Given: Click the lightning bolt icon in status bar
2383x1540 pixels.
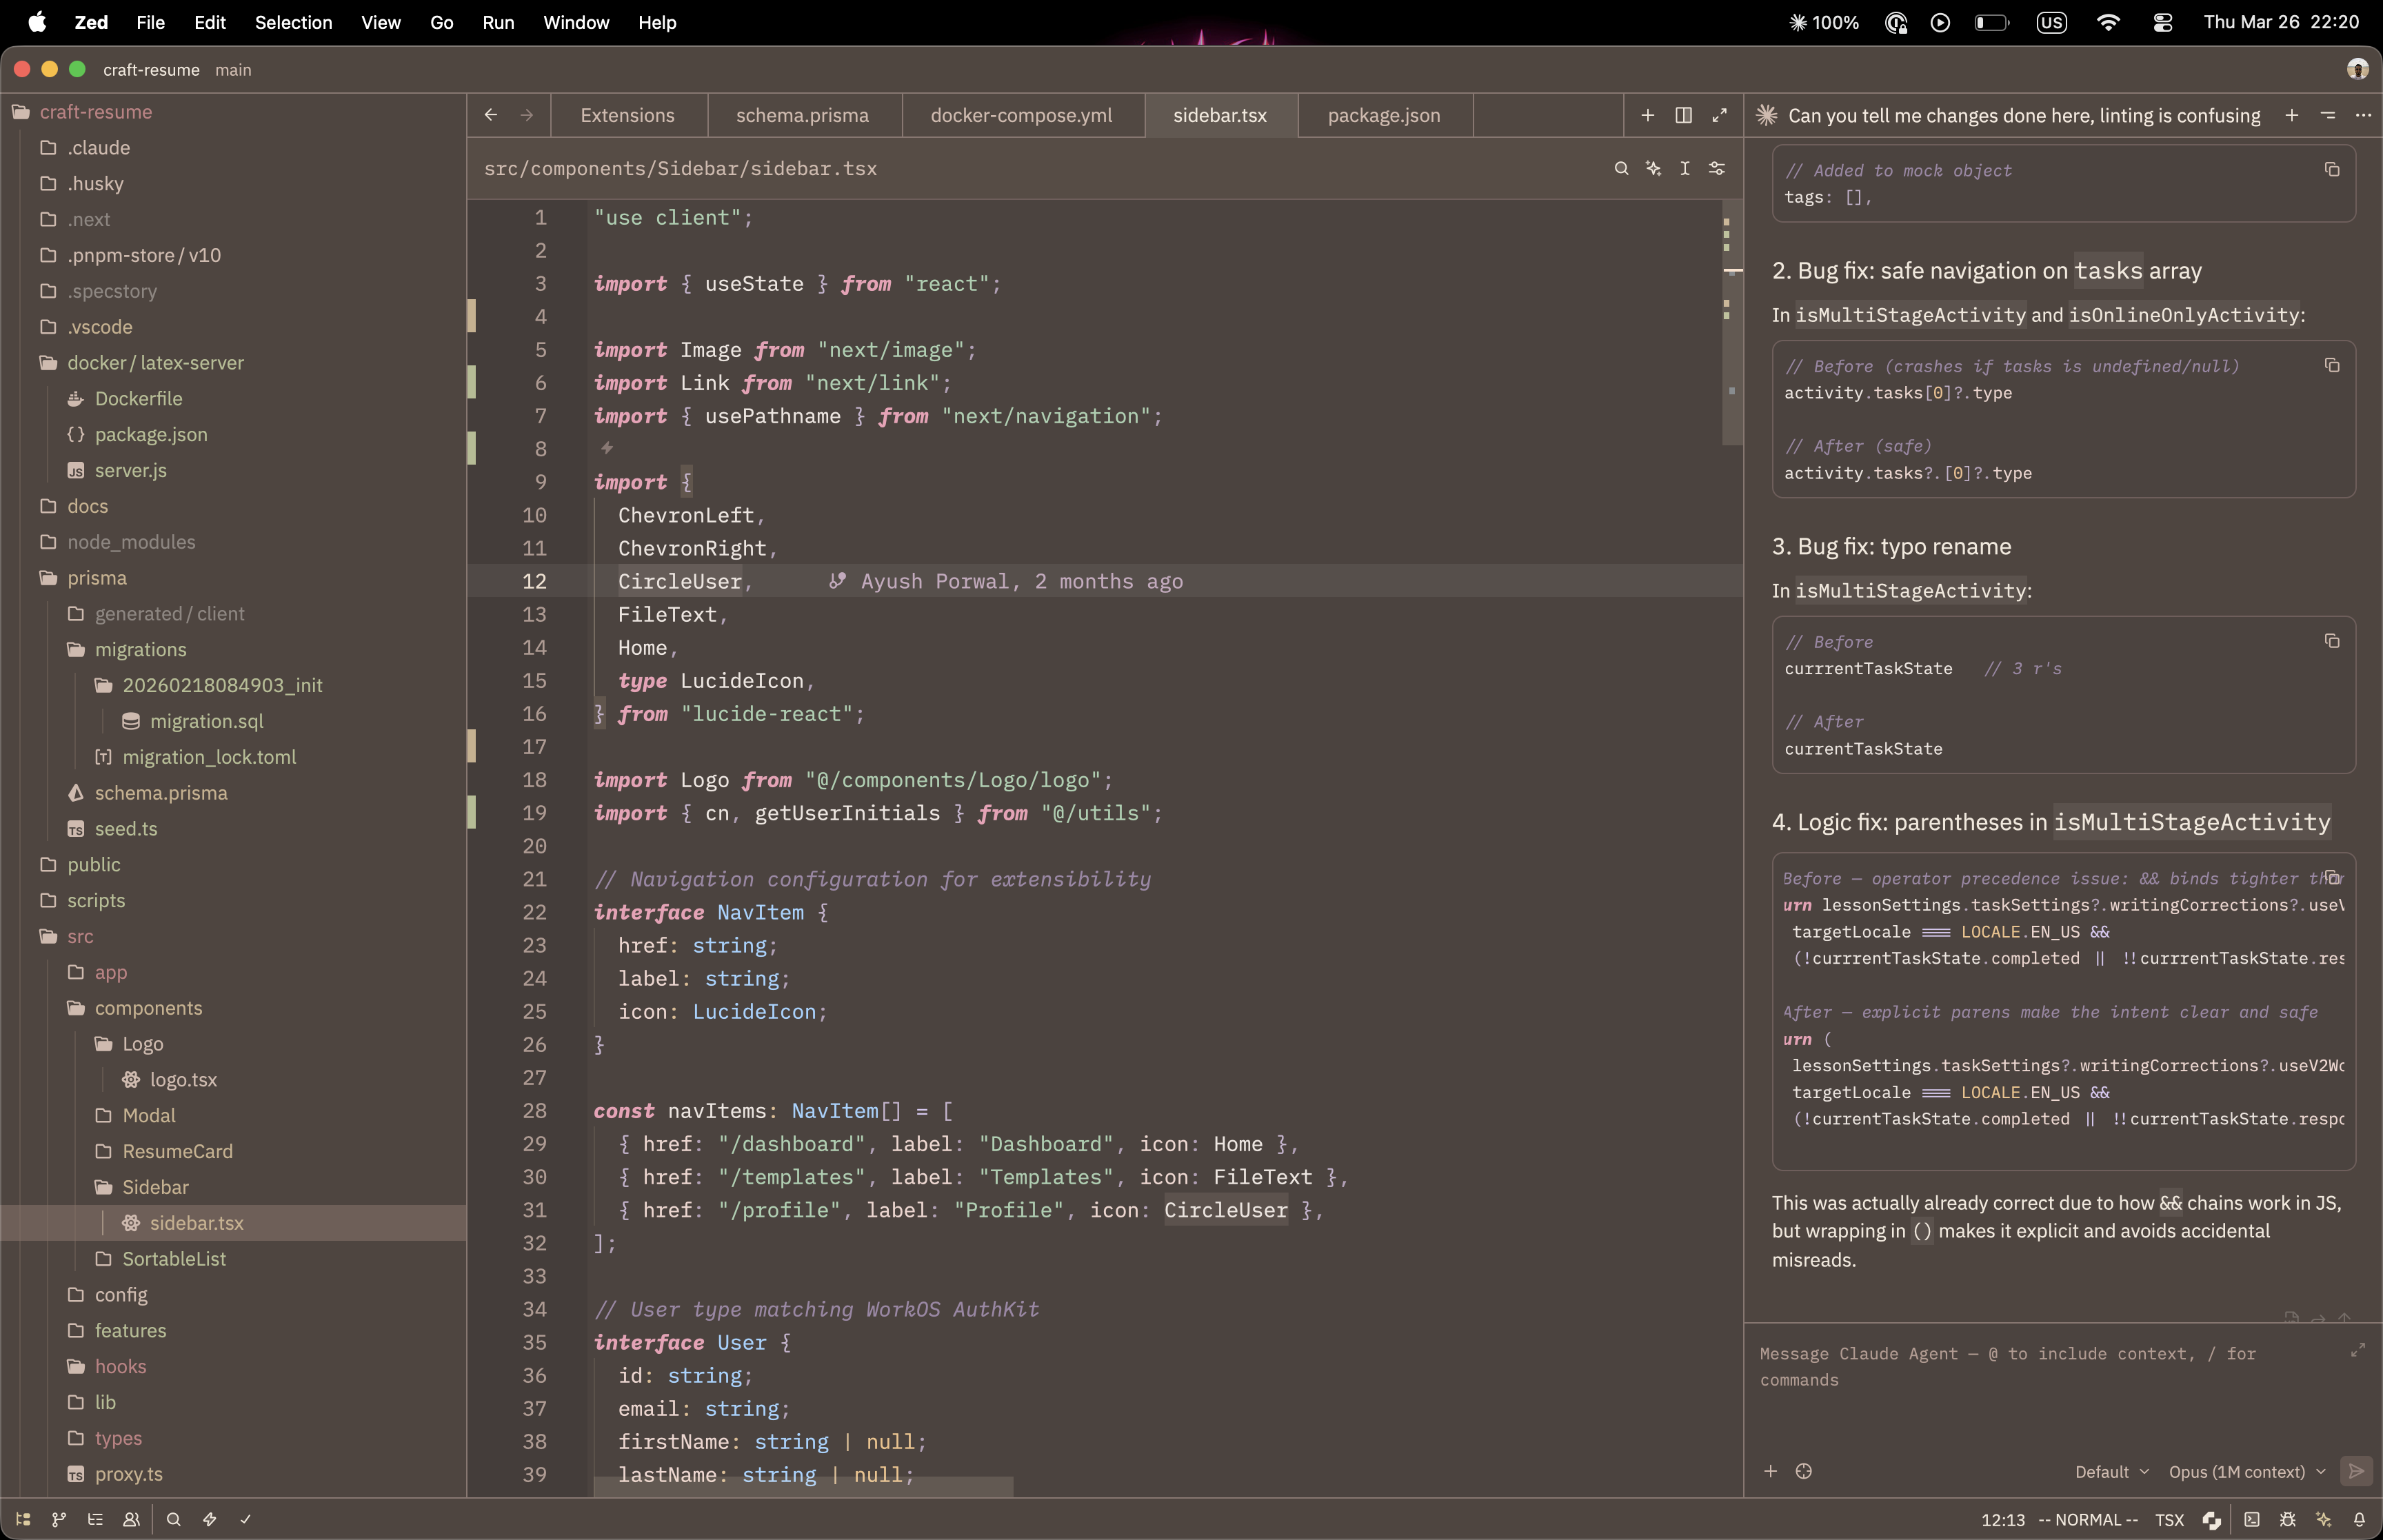Looking at the screenshot, I should (209, 1519).
